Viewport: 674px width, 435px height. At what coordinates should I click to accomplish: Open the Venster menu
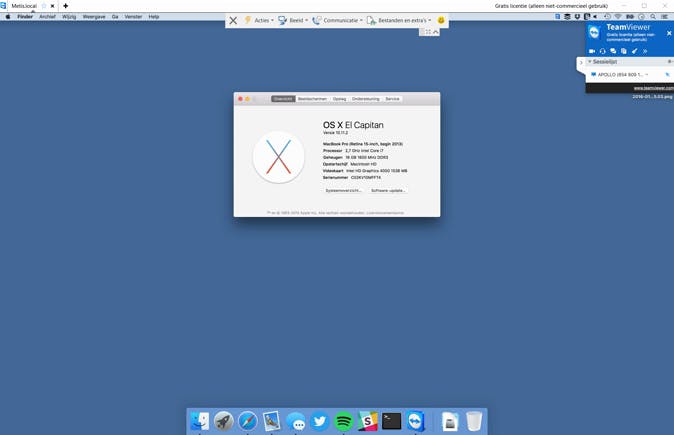point(133,17)
